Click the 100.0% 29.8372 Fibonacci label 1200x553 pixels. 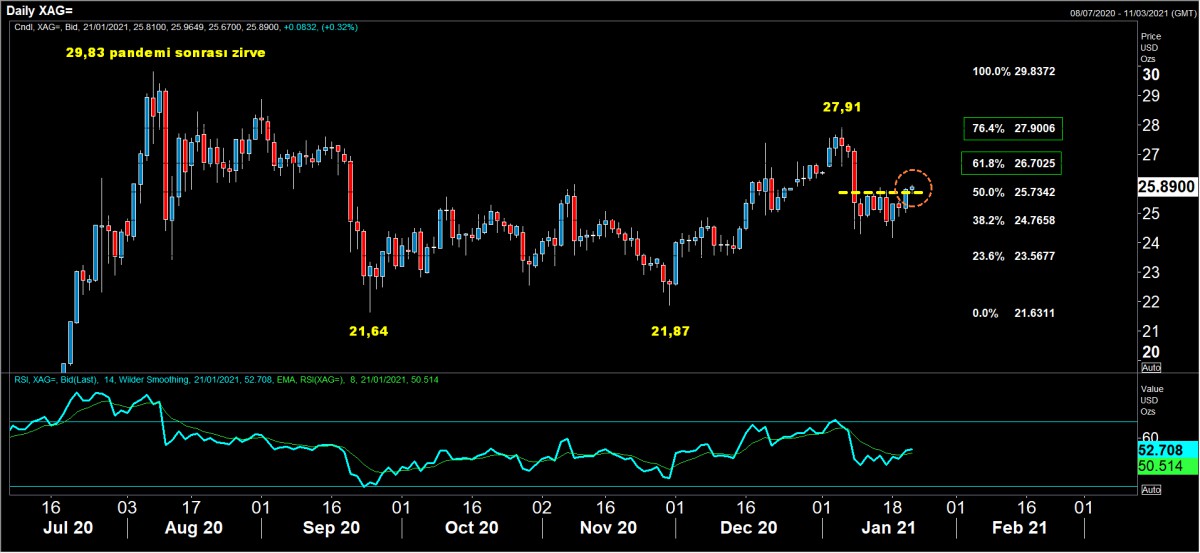pyautogui.click(x=1014, y=72)
